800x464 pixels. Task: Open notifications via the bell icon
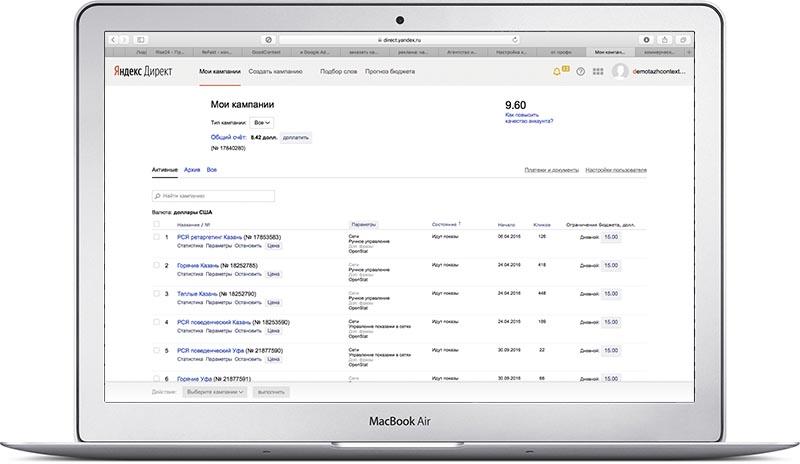coord(556,72)
